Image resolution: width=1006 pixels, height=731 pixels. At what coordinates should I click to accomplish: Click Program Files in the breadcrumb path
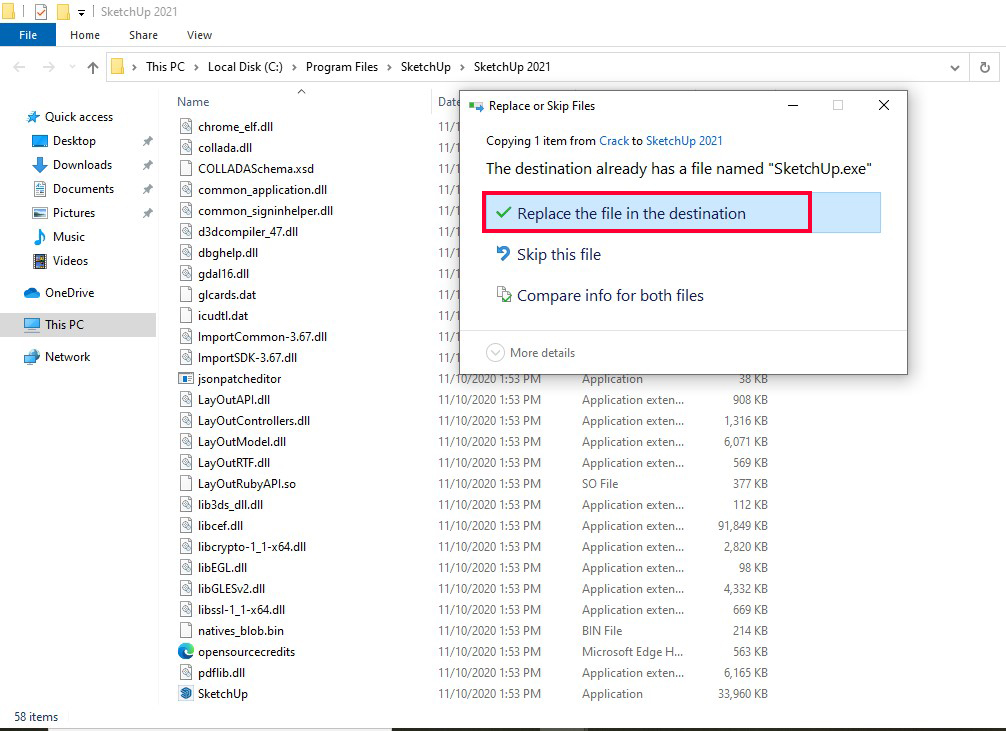342,67
